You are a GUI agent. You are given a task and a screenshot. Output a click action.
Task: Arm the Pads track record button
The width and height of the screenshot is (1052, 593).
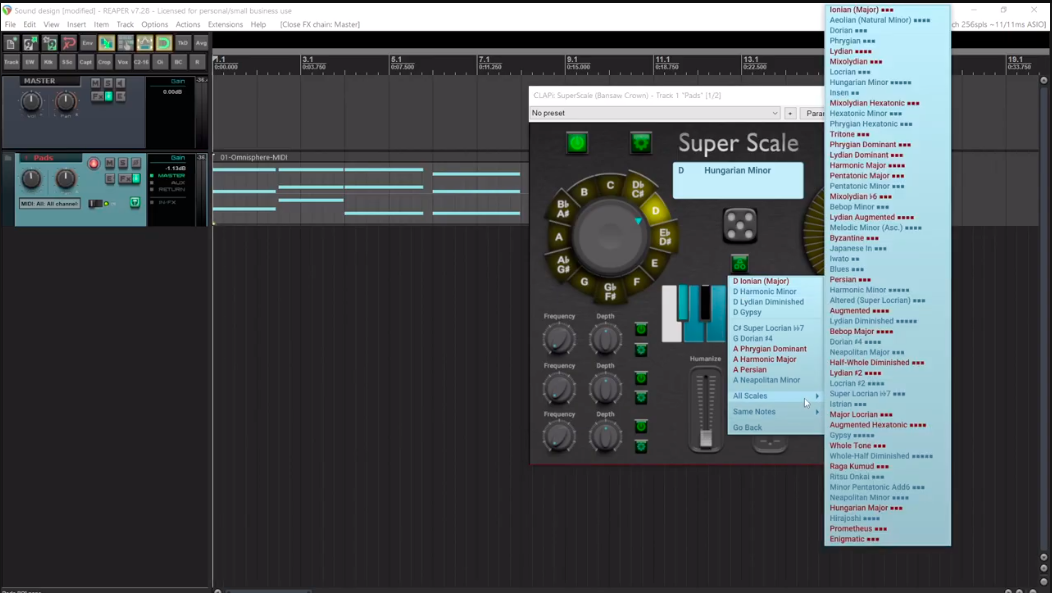pos(93,163)
